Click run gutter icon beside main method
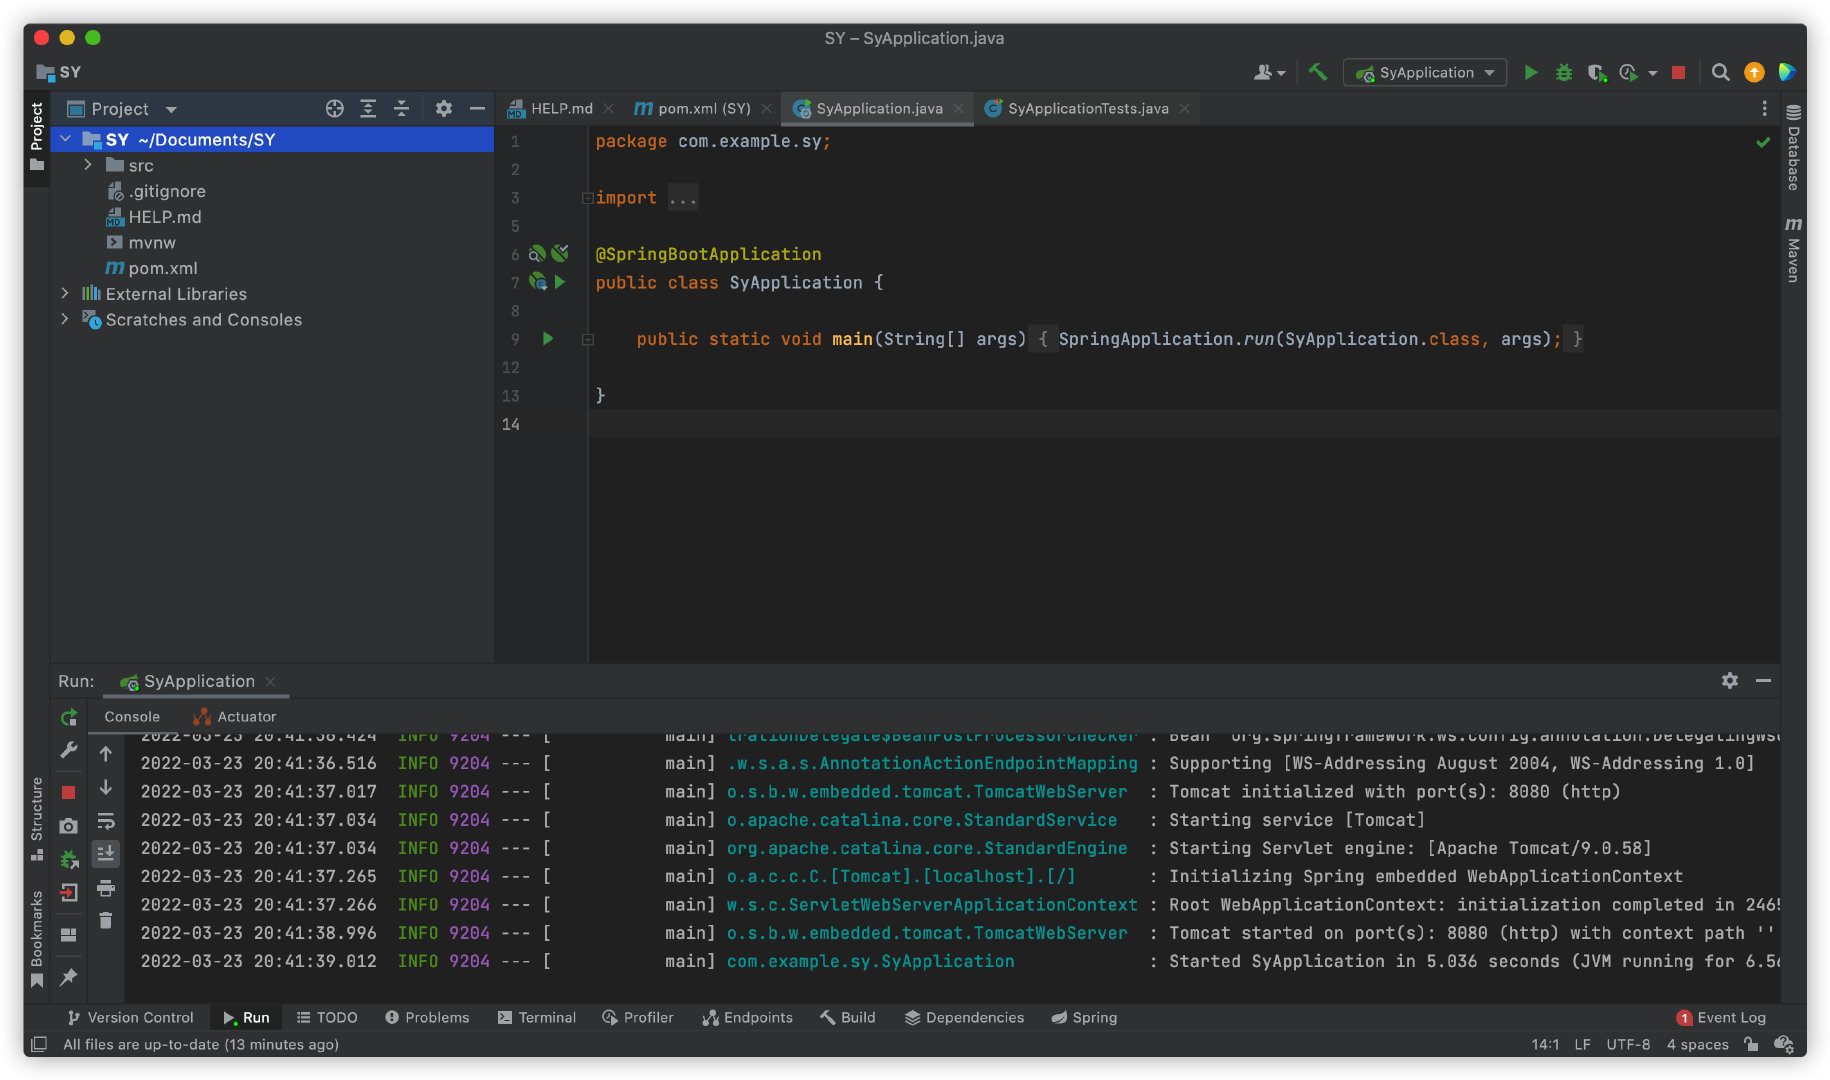The height and width of the screenshot is (1080, 1830). 548,339
